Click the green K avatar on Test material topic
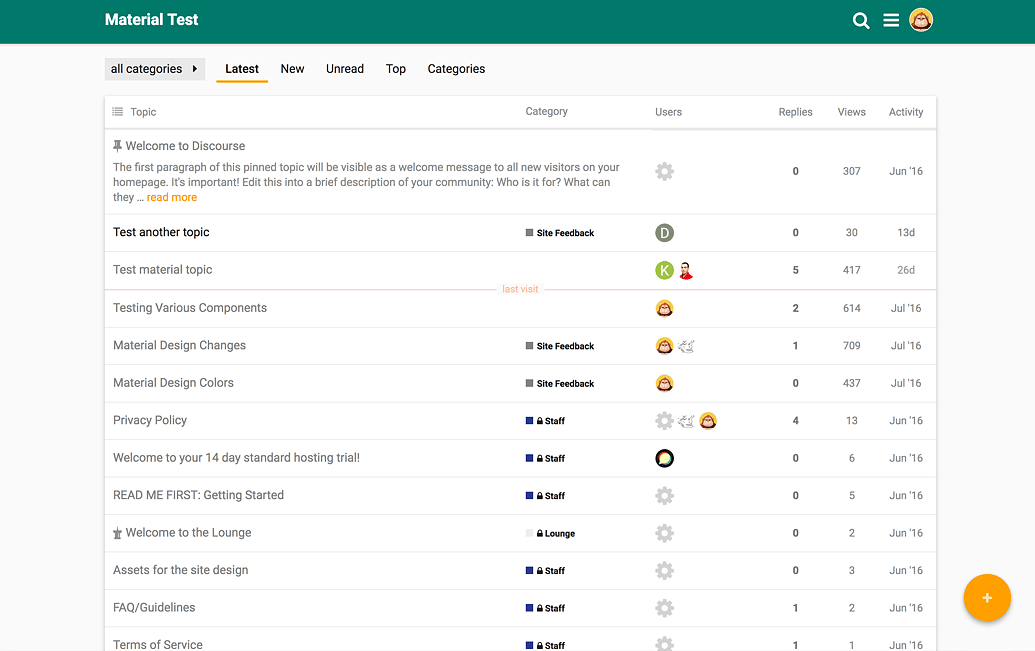 [664, 270]
